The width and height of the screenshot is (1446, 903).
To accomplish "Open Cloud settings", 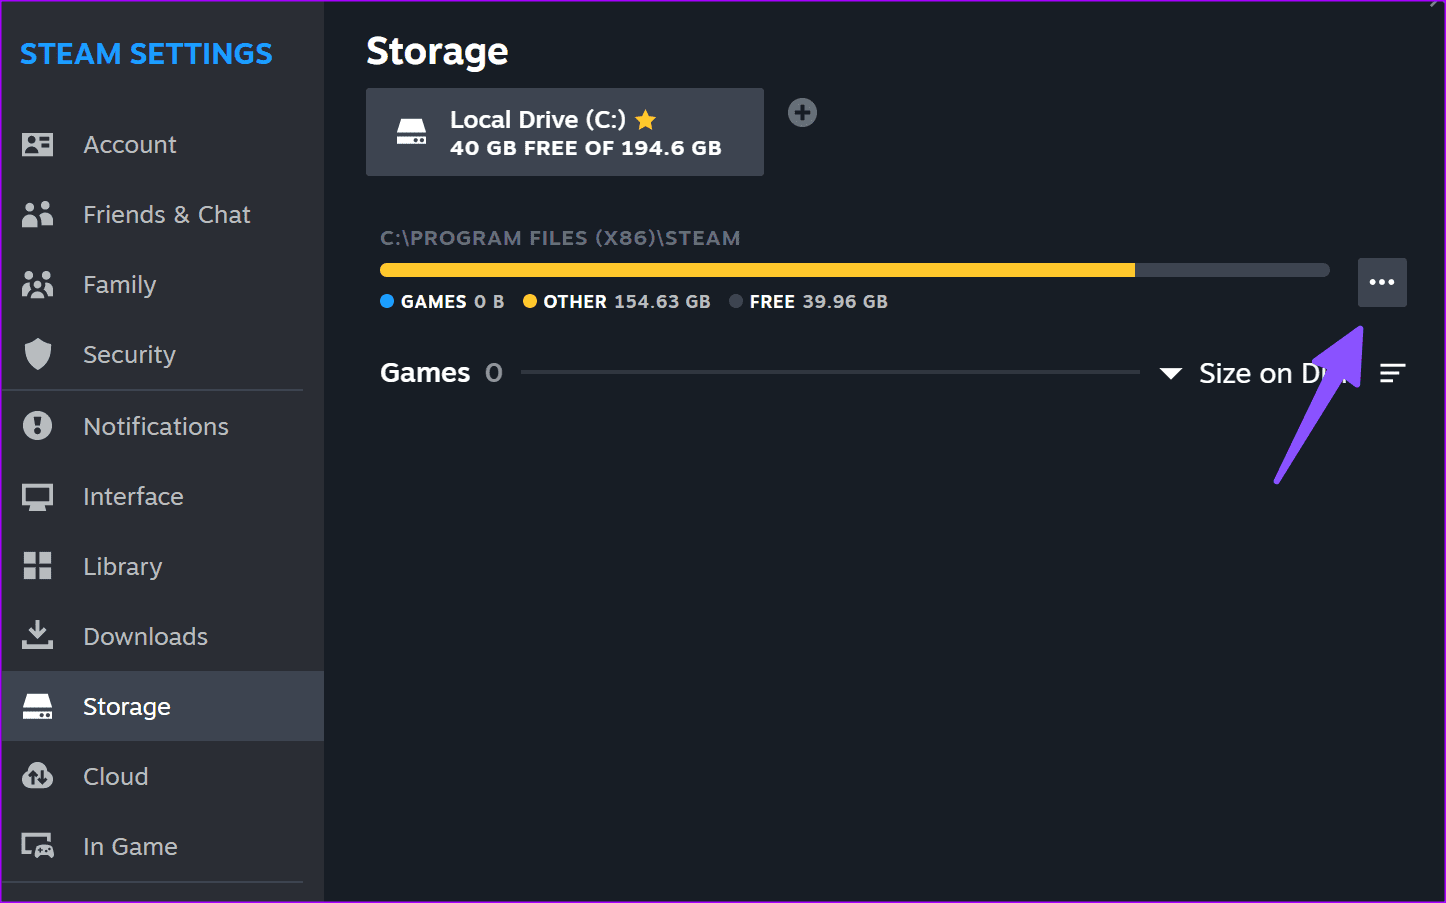I will tap(162, 777).
